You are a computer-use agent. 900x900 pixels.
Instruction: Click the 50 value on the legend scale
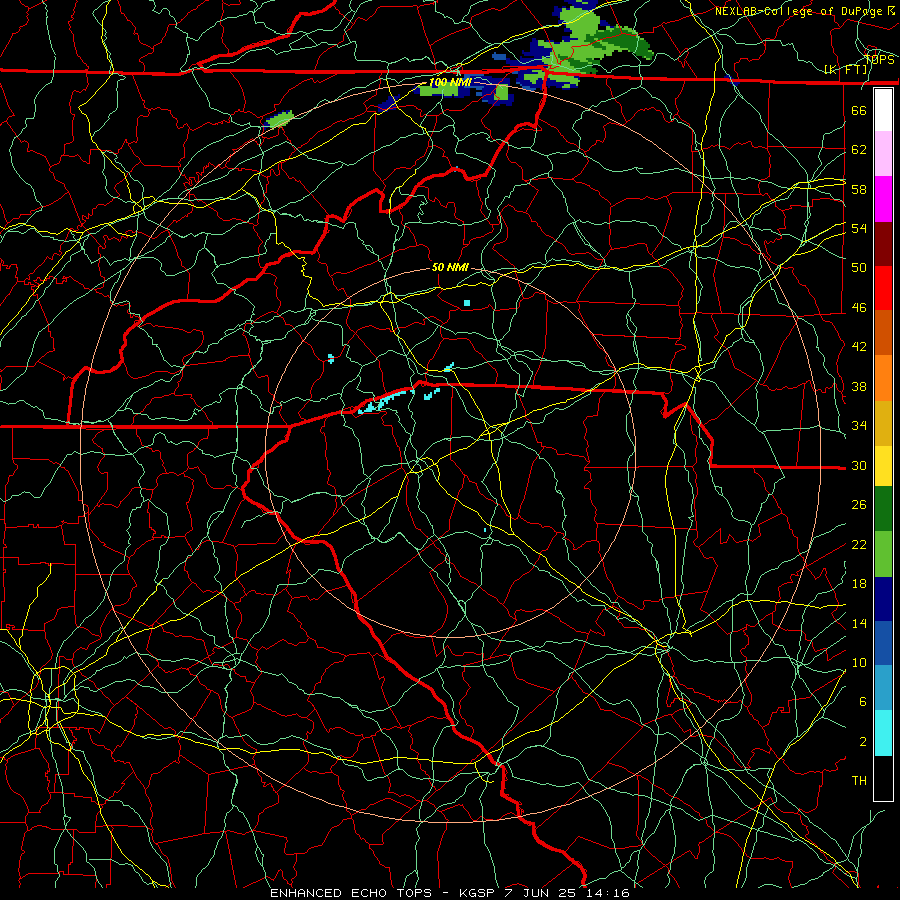point(859,267)
